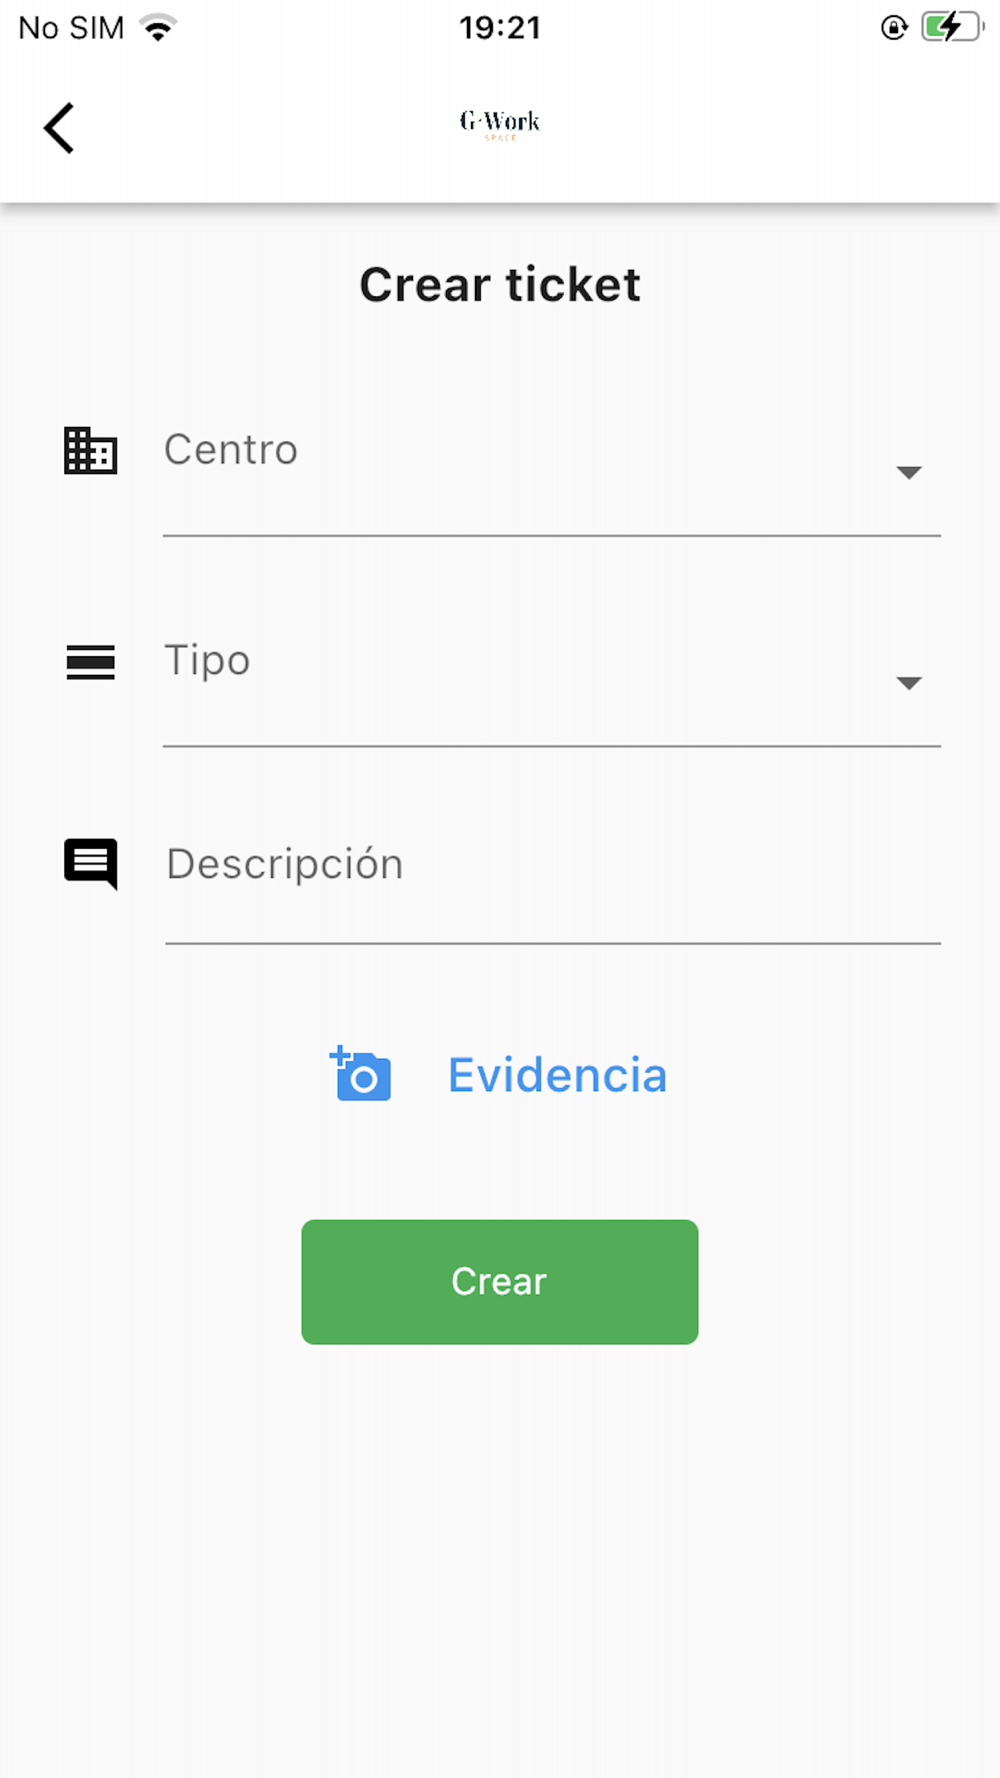Expand Tipo list with arrow
Viewport: 1000px width, 1778px height.
(909, 684)
